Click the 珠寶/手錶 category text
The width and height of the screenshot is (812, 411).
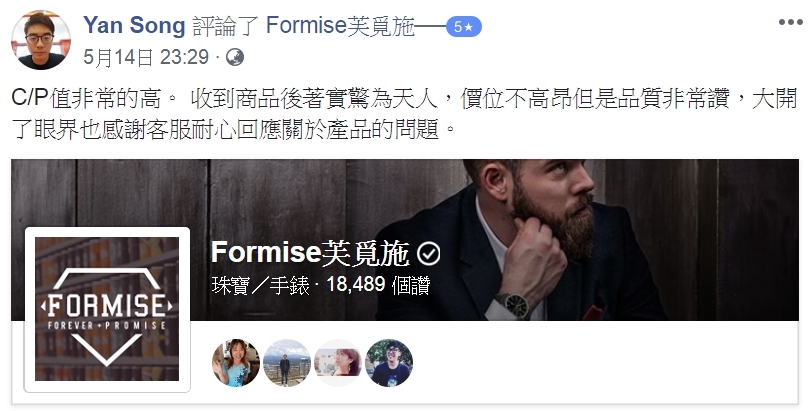coord(260,285)
